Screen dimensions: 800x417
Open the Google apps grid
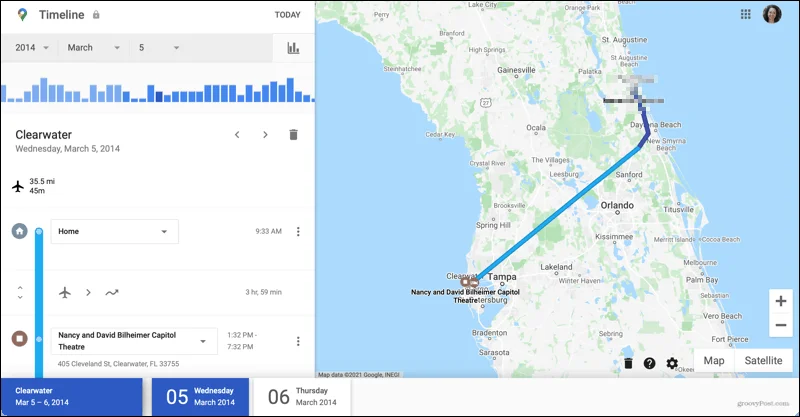[745, 14]
